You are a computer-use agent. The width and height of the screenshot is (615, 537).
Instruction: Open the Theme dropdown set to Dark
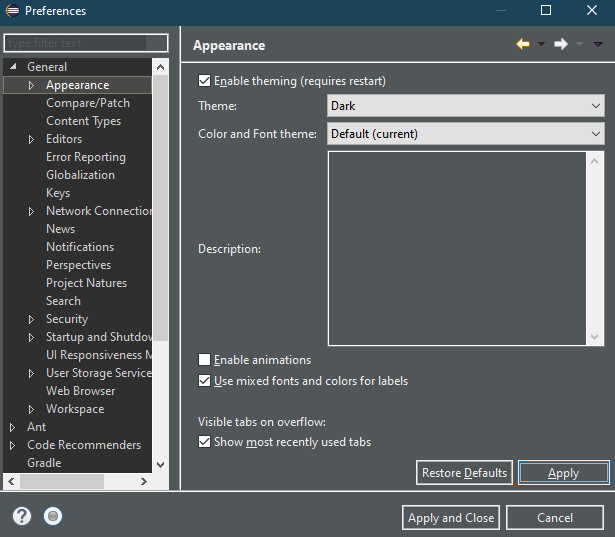coord(465,106)
